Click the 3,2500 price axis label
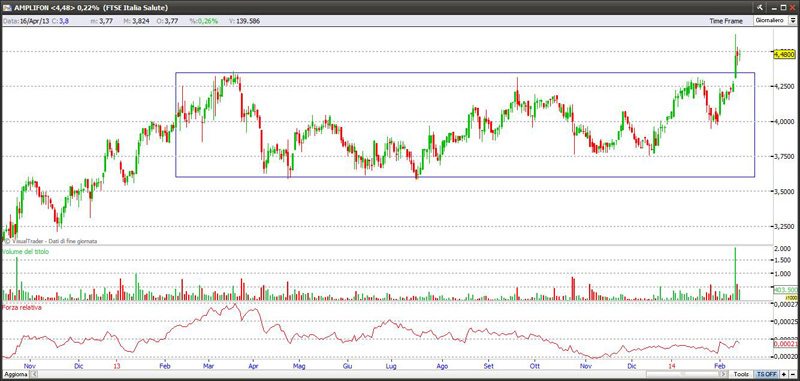This screenshot has height=381, width=800. [784, 226]
